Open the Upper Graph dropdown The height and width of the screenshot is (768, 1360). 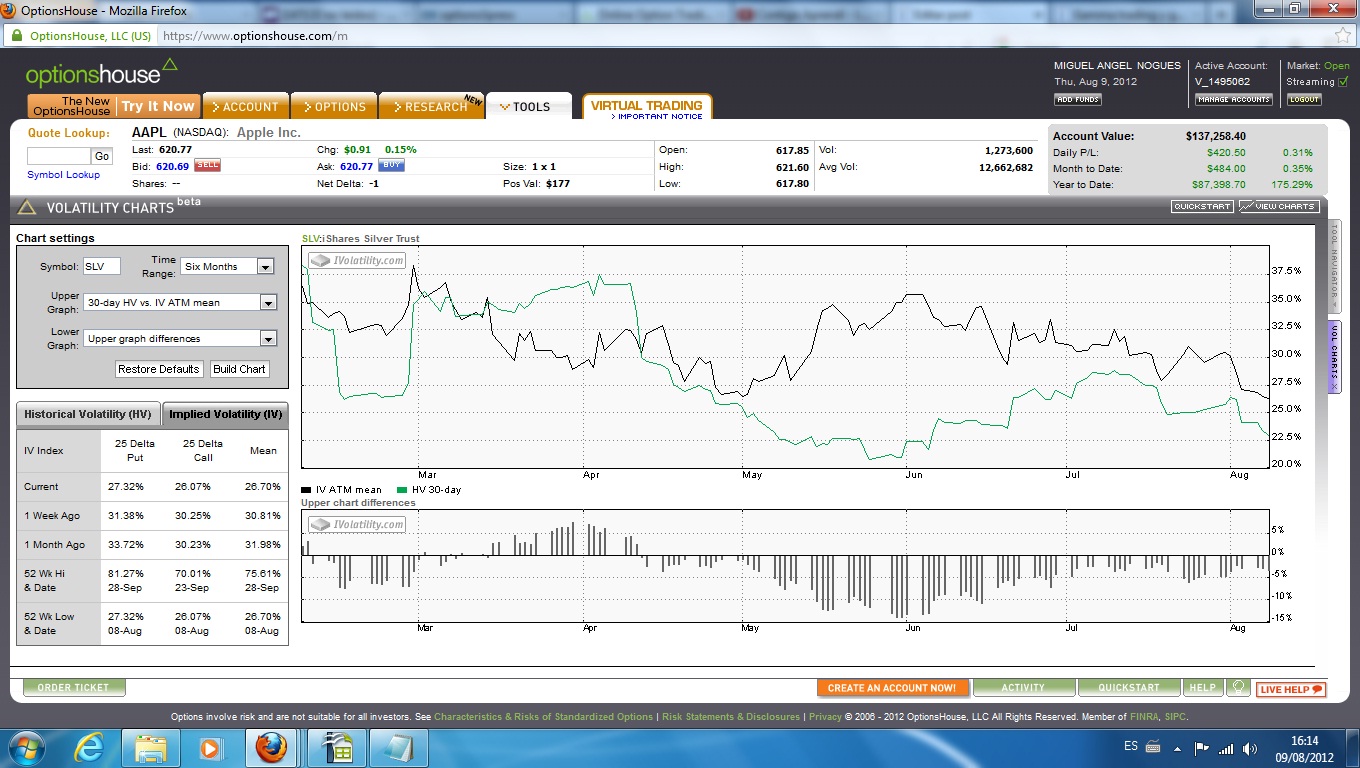tap(267, 302)
